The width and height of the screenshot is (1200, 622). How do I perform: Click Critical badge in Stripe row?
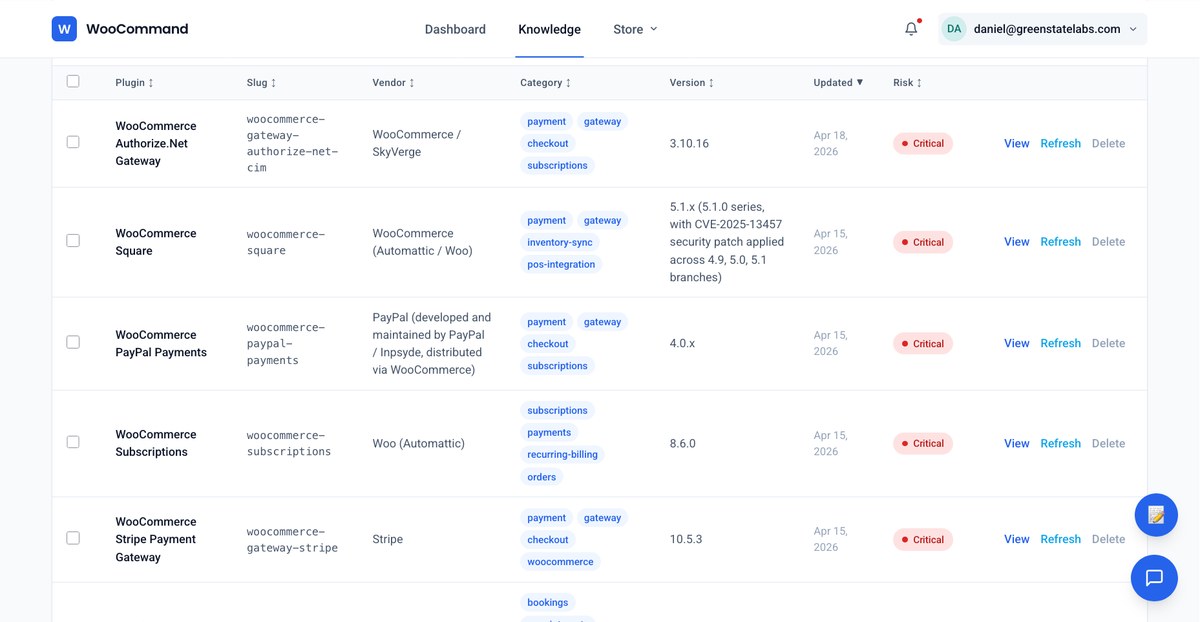point(923,539)
